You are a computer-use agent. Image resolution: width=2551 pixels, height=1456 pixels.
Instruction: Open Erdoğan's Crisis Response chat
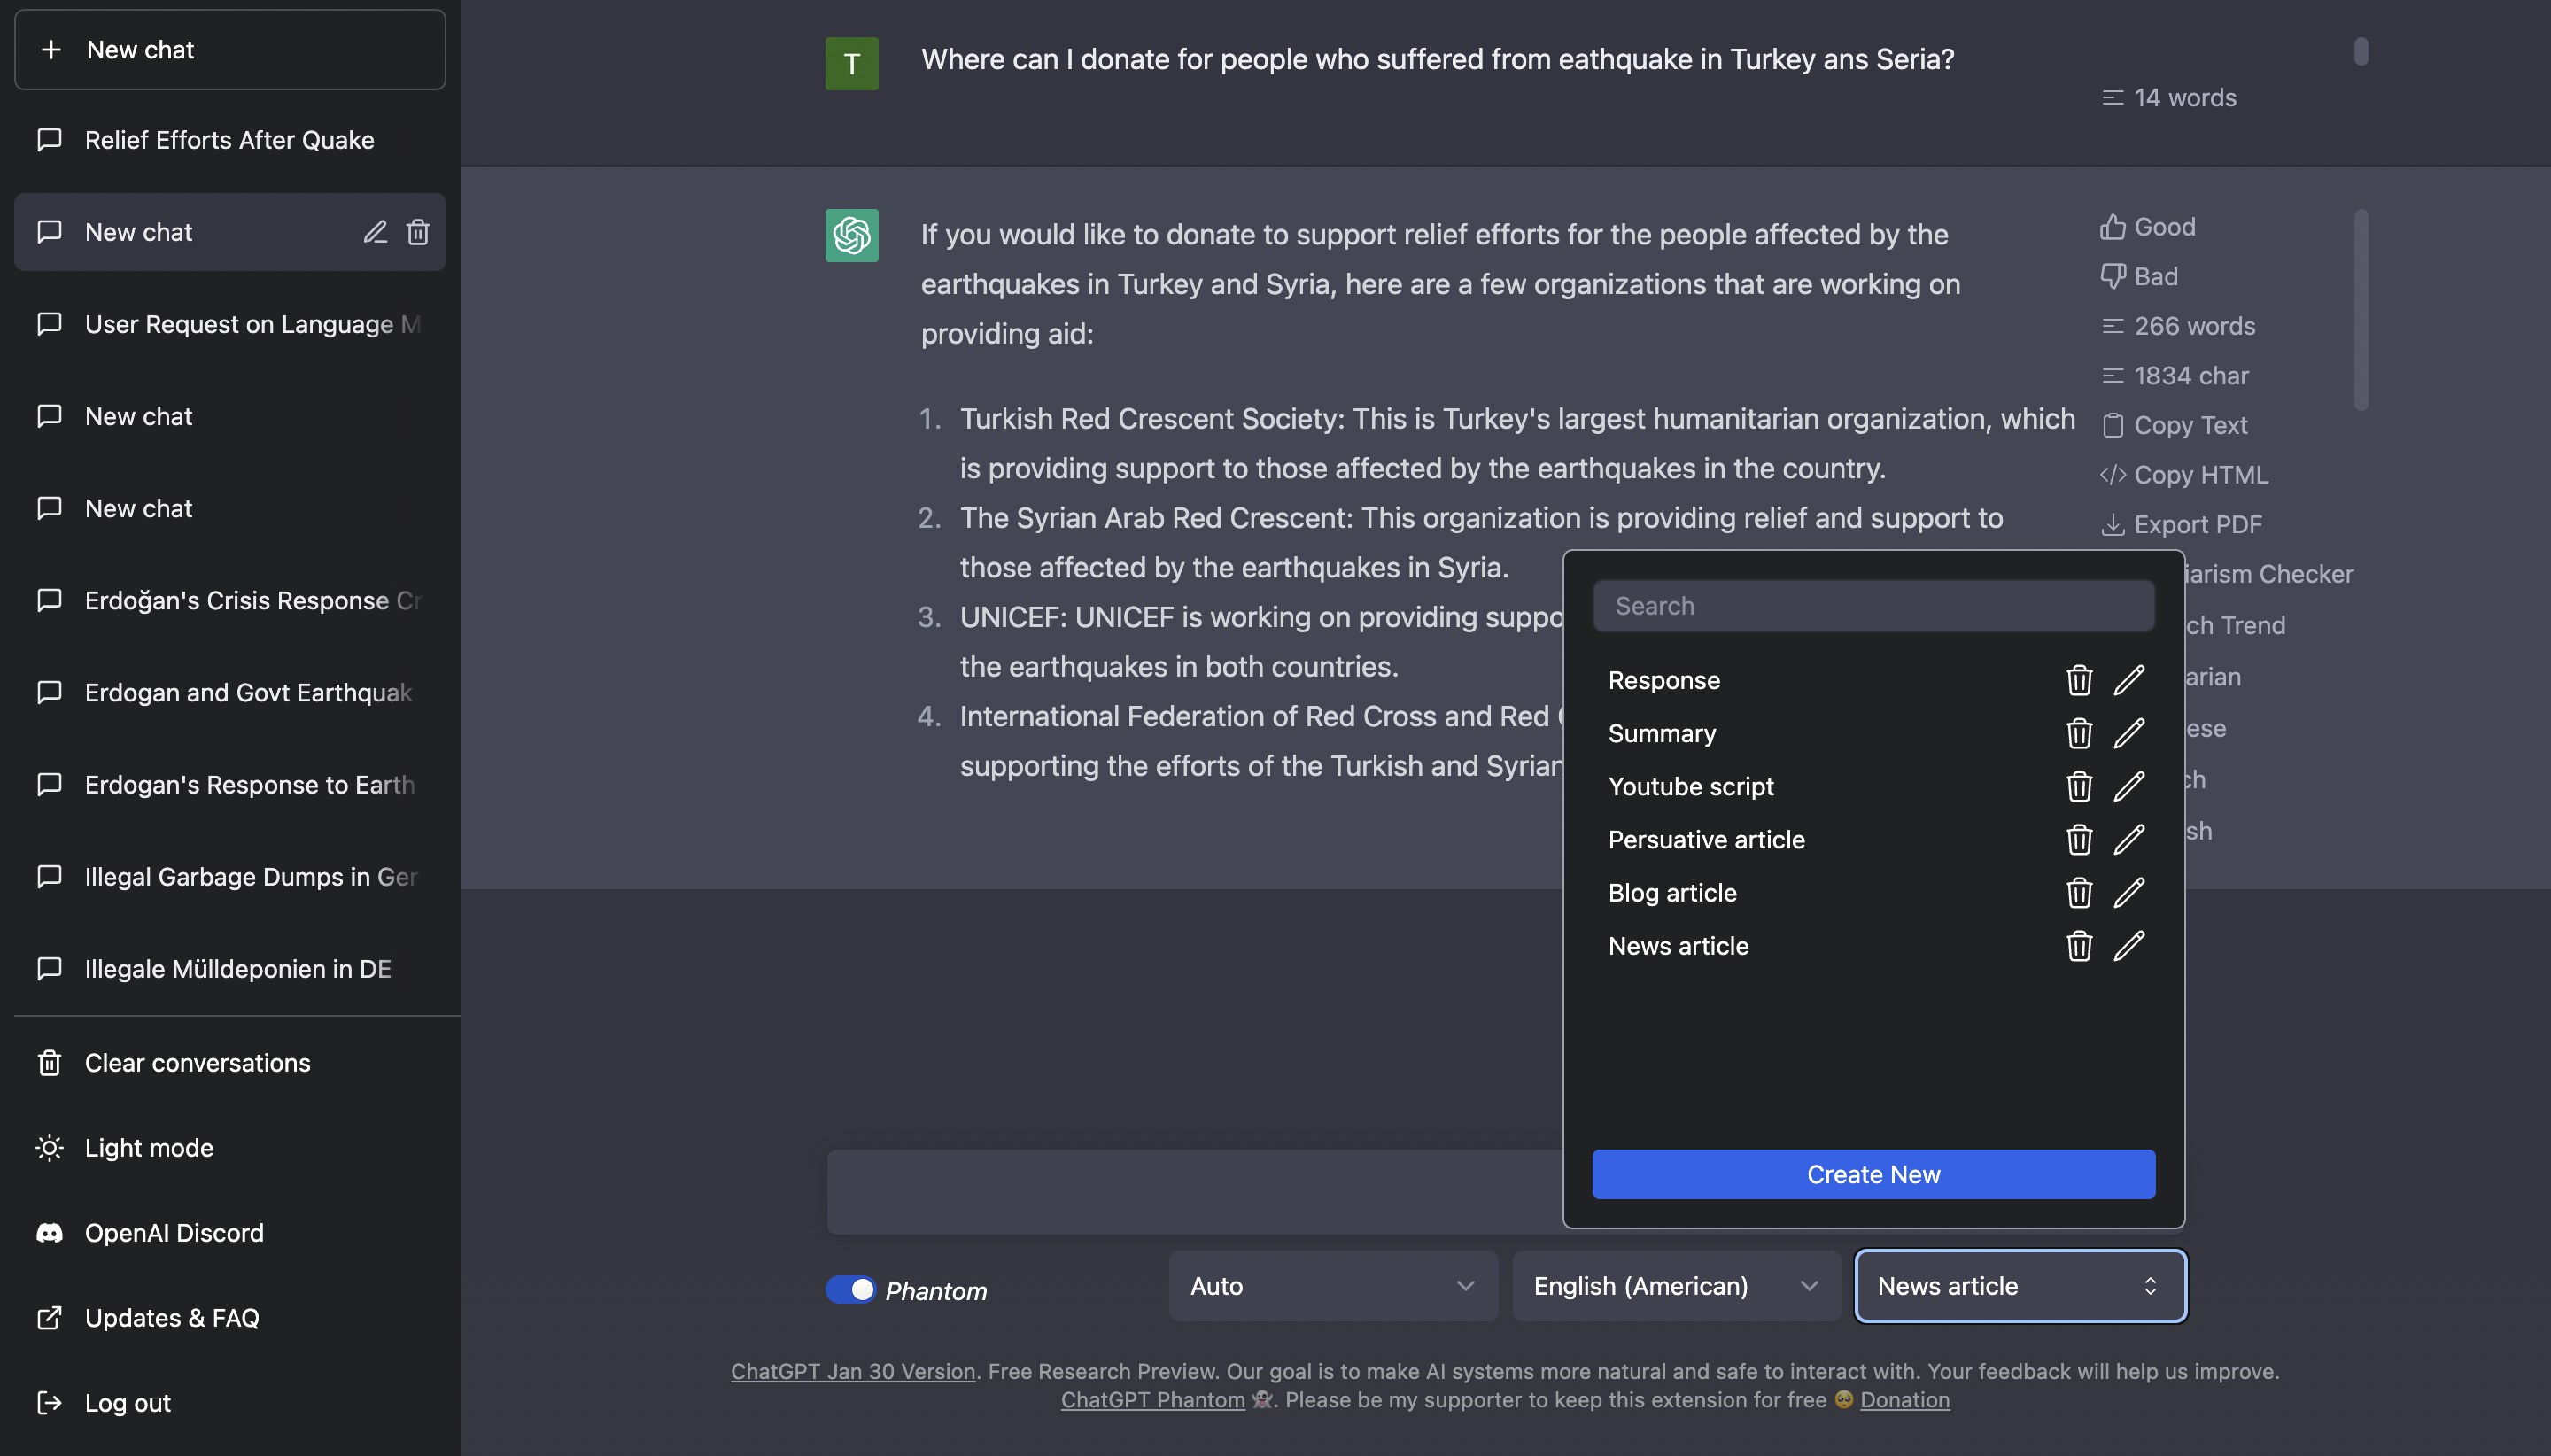[230, 600]
